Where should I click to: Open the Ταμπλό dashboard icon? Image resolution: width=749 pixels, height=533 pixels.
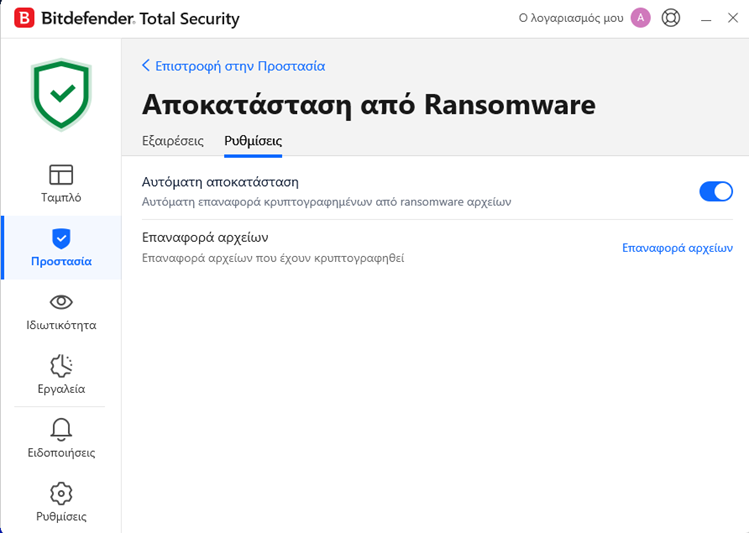click(61, 175)
